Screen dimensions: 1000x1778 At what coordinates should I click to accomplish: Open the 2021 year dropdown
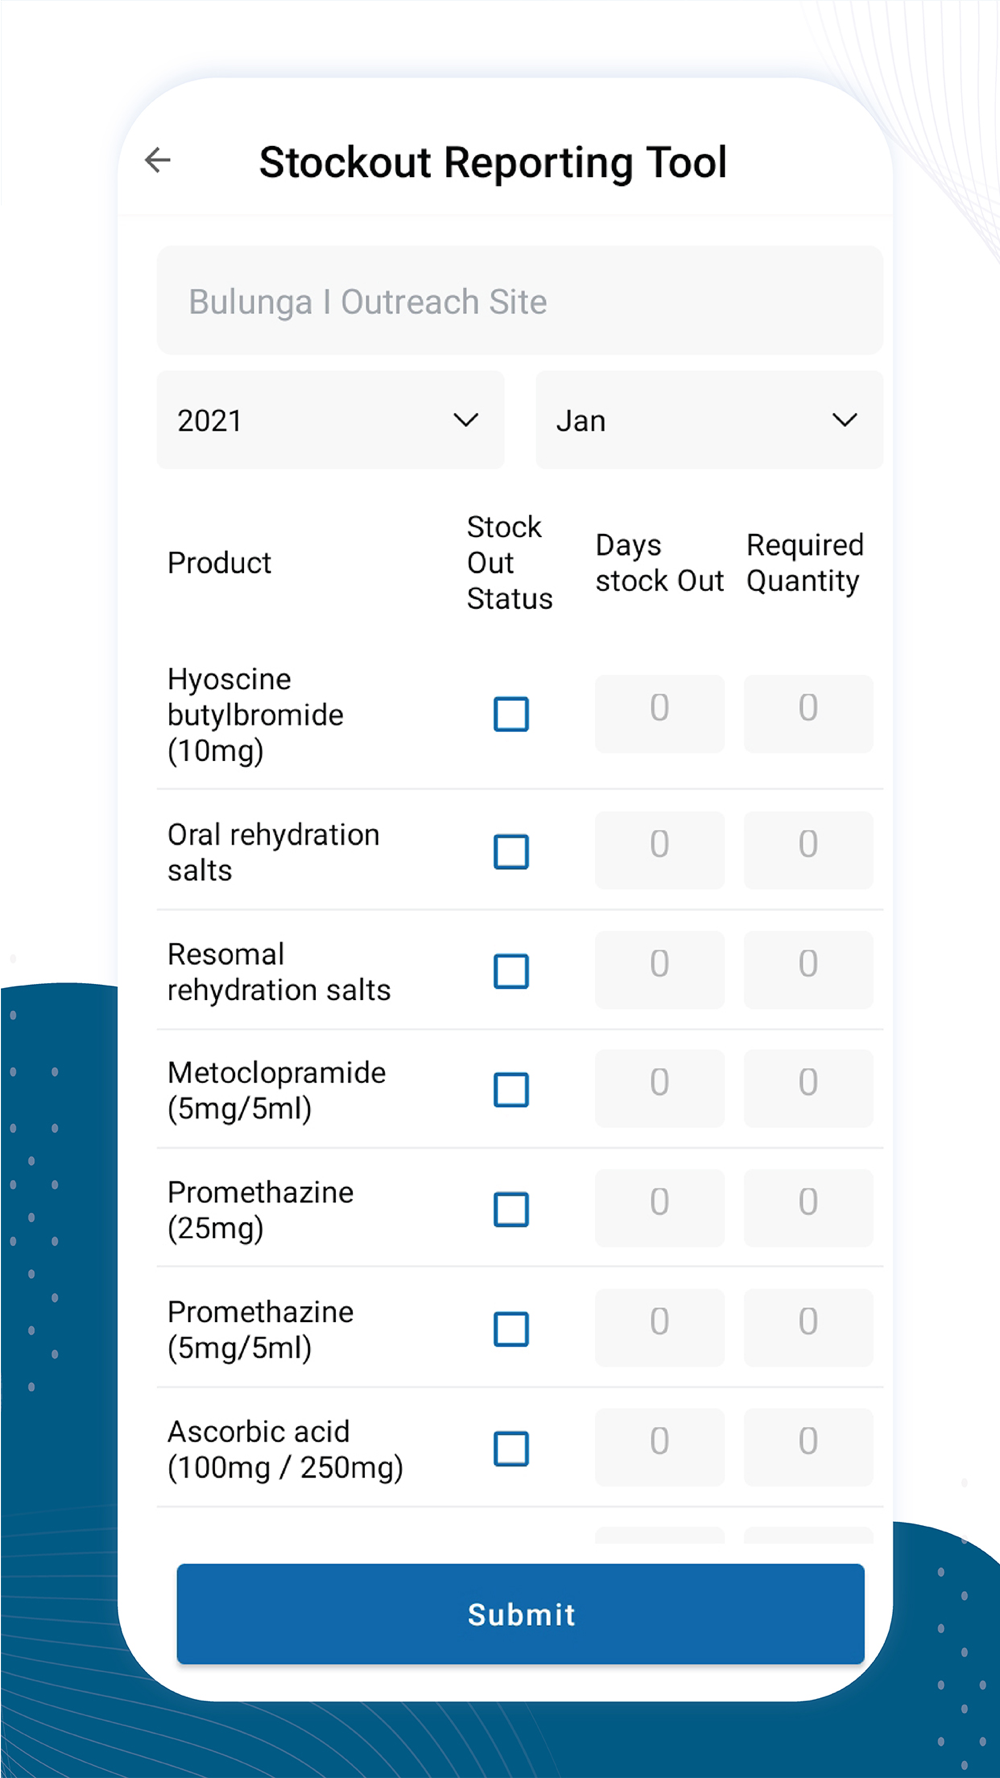point(330,420)
